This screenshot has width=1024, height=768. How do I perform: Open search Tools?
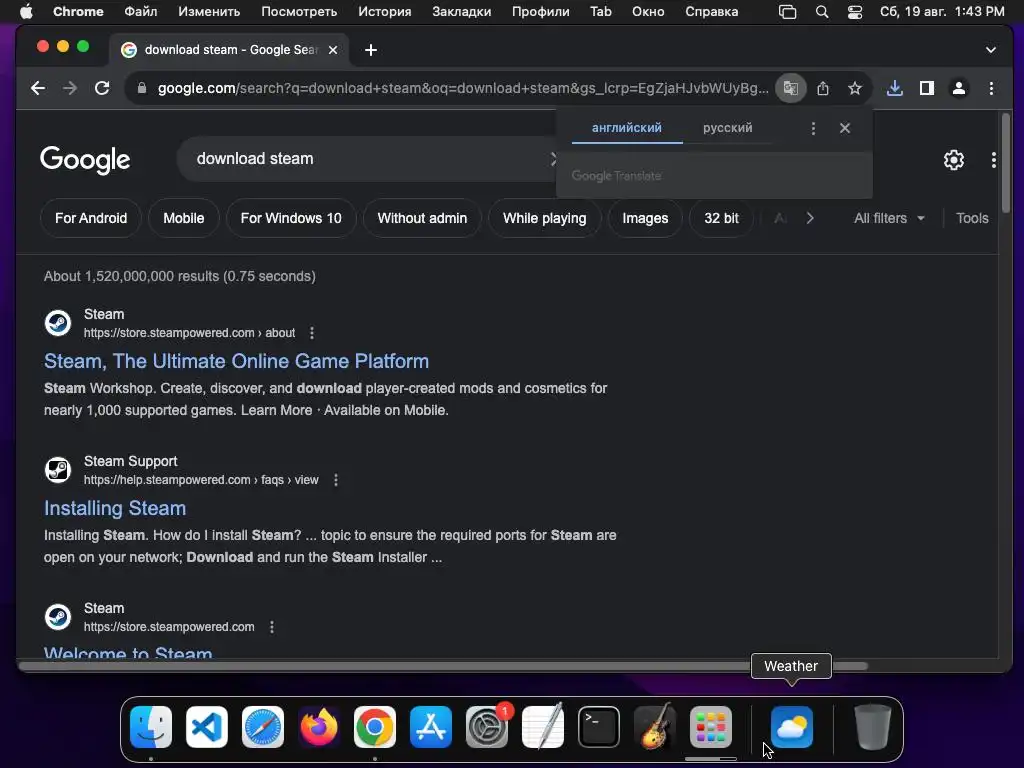click(x=972, y=218)
